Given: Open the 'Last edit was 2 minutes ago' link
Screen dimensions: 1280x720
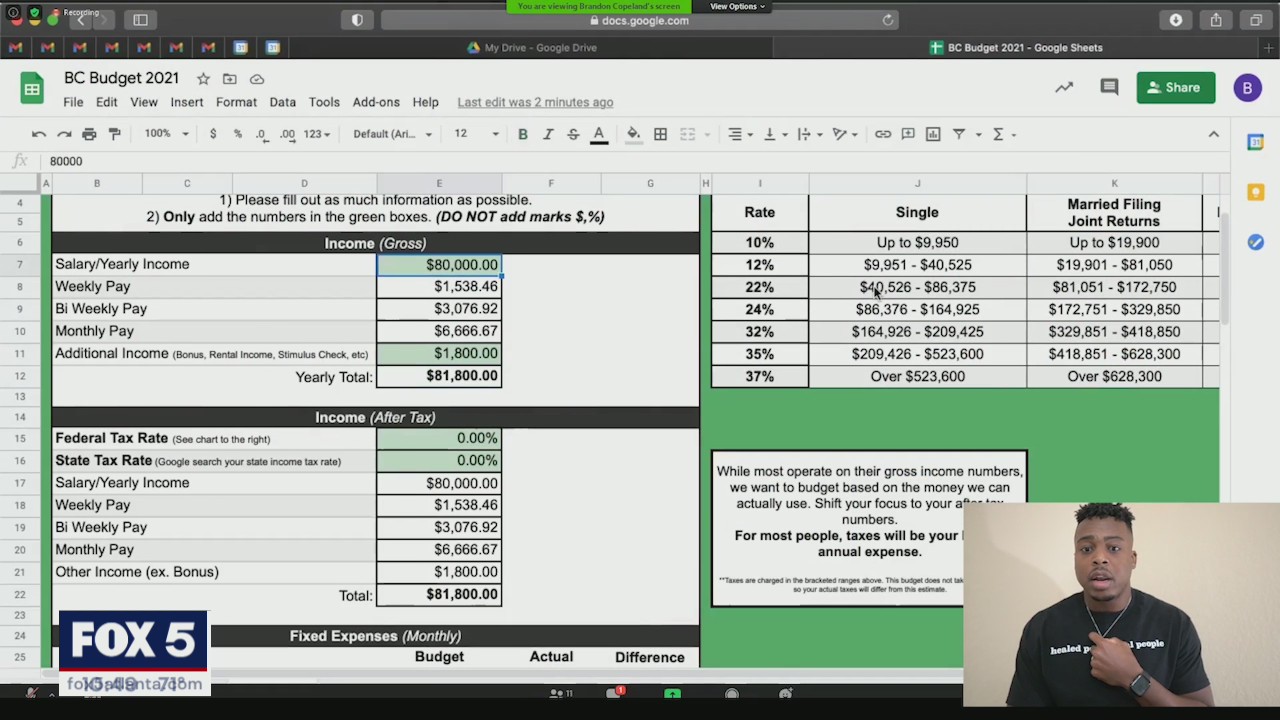Looking at the screenshot, I should click(x=535, y=102).
